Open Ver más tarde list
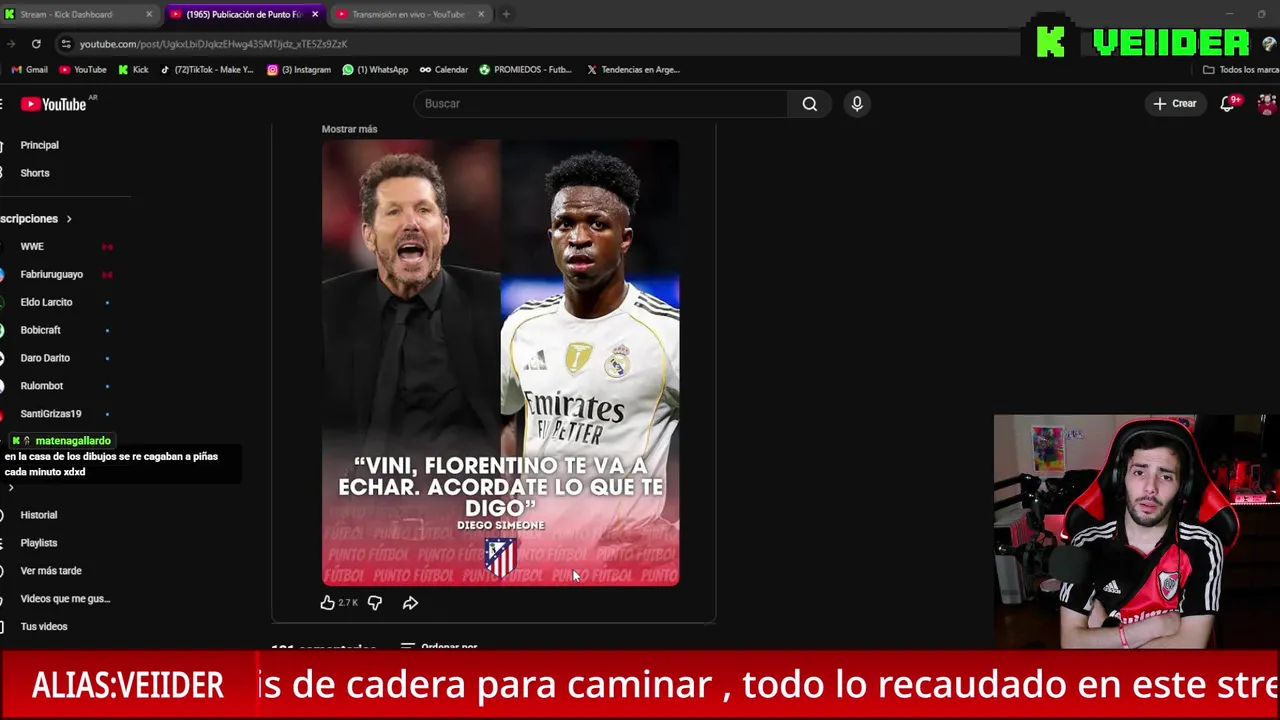 point(51,571)
